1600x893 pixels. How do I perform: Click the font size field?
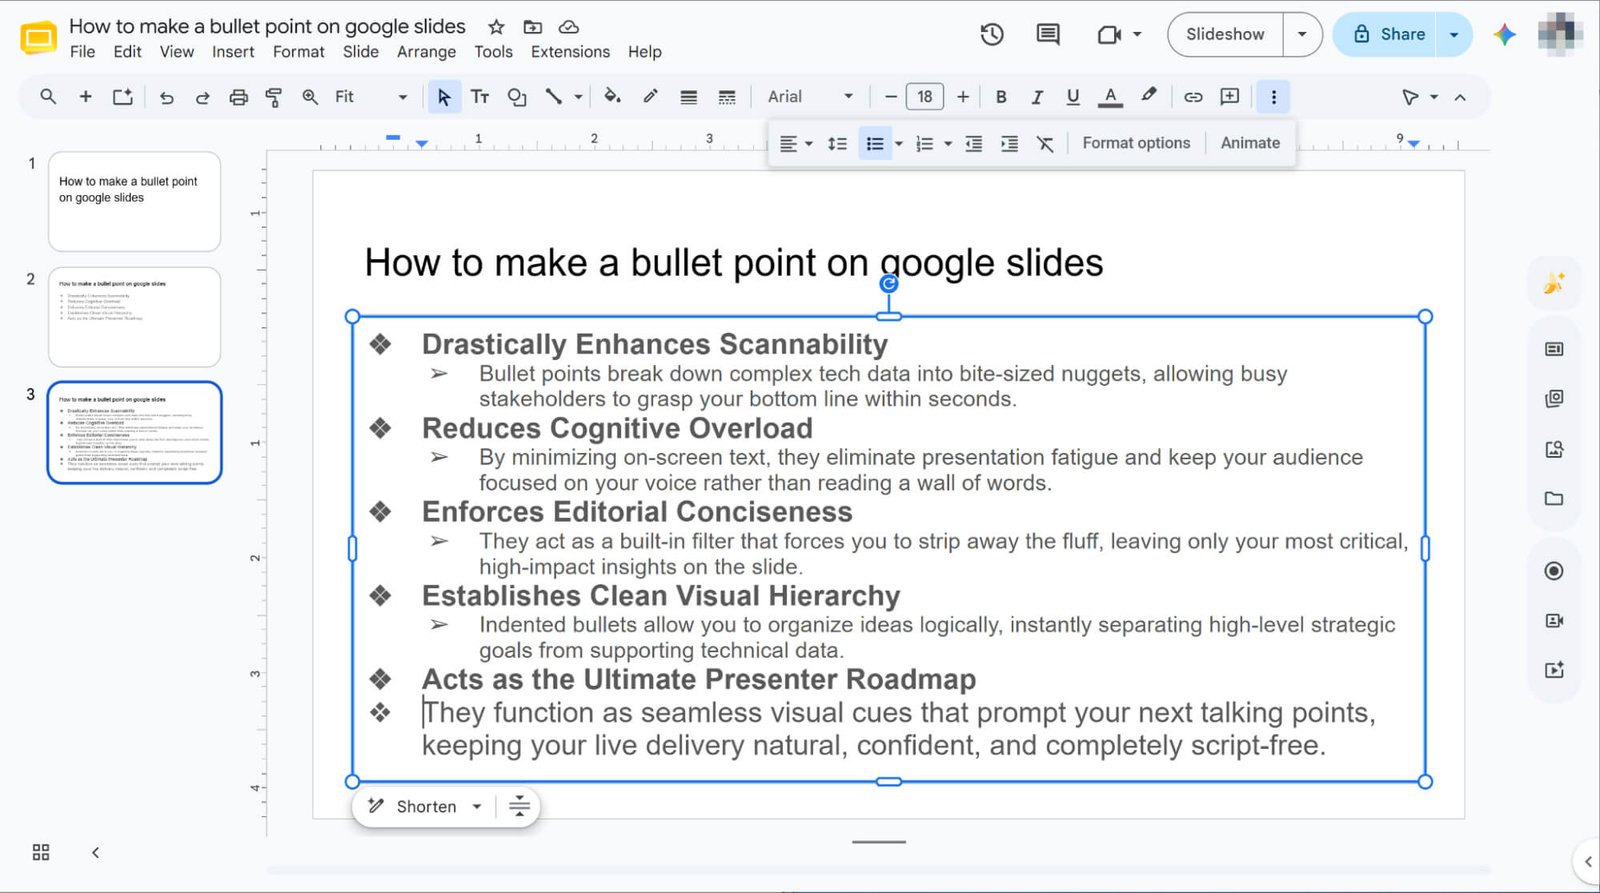click(x=924, y=97)
